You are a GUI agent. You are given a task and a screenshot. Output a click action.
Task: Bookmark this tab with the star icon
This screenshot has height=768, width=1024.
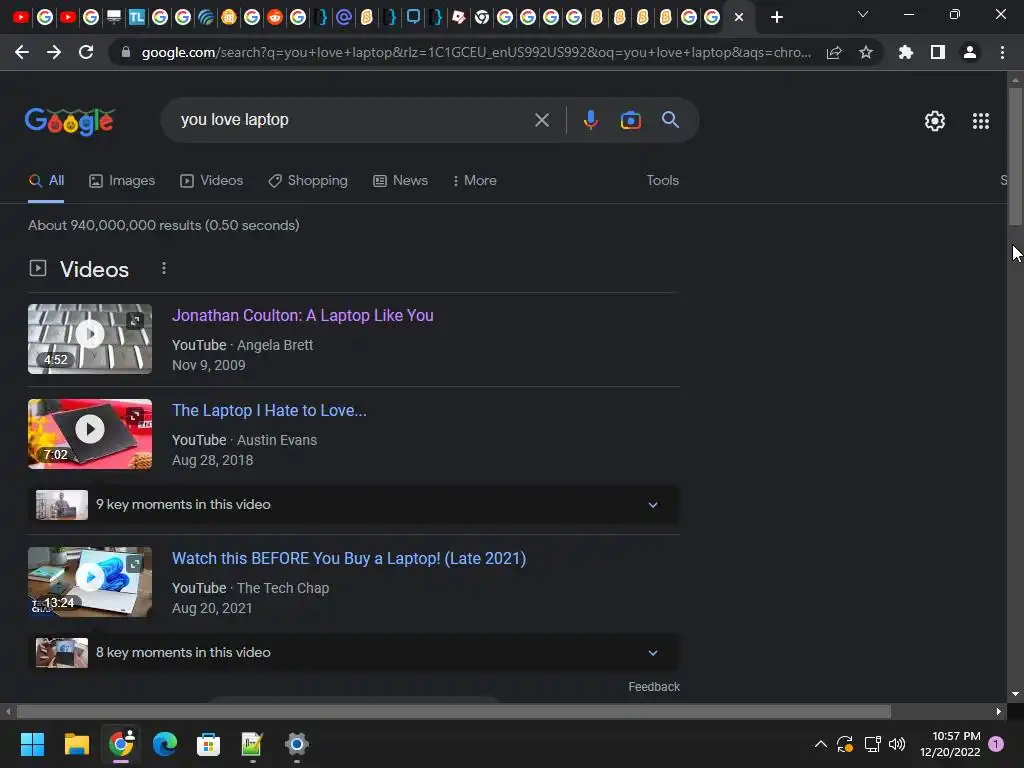click(865, 52)
